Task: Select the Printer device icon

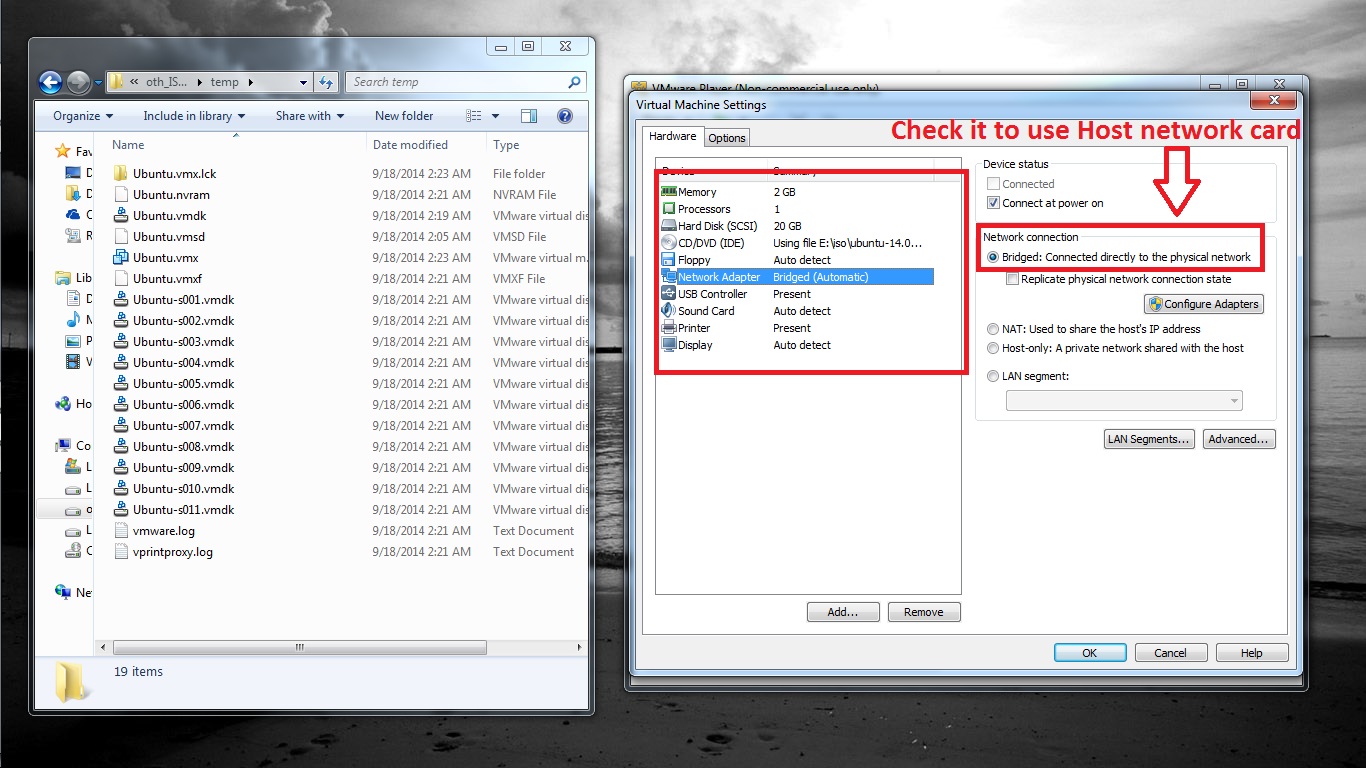Action: tap(669, 328)
